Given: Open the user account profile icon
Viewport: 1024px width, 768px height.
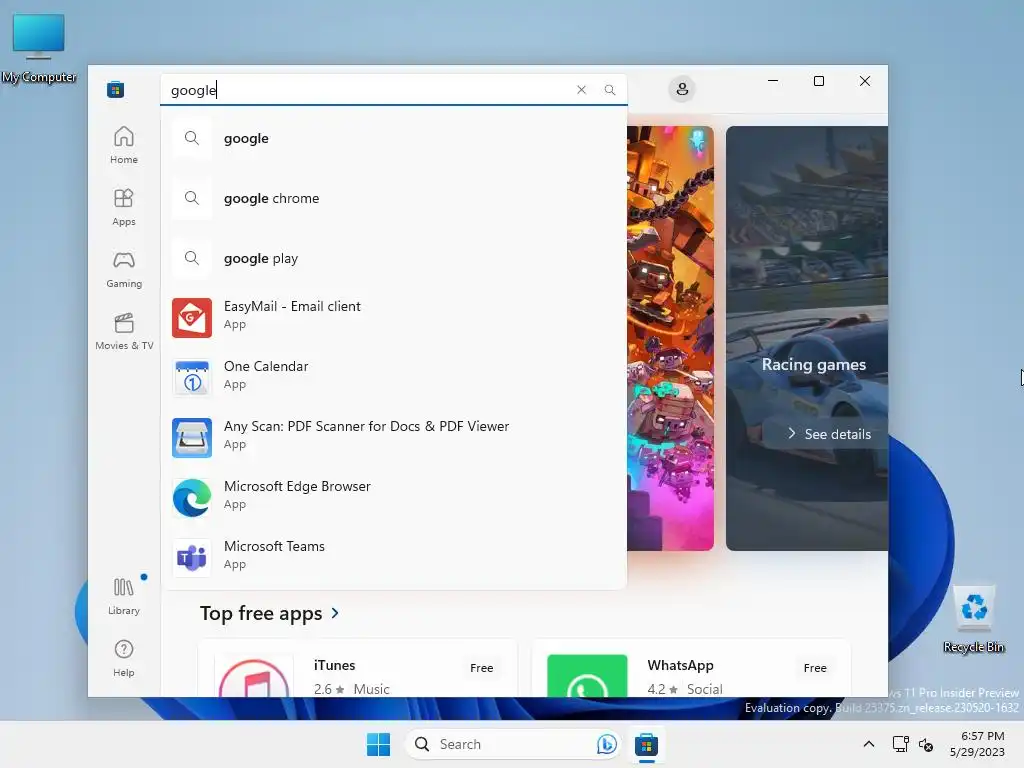Looking at the screenshot, I should pos(682,89).
